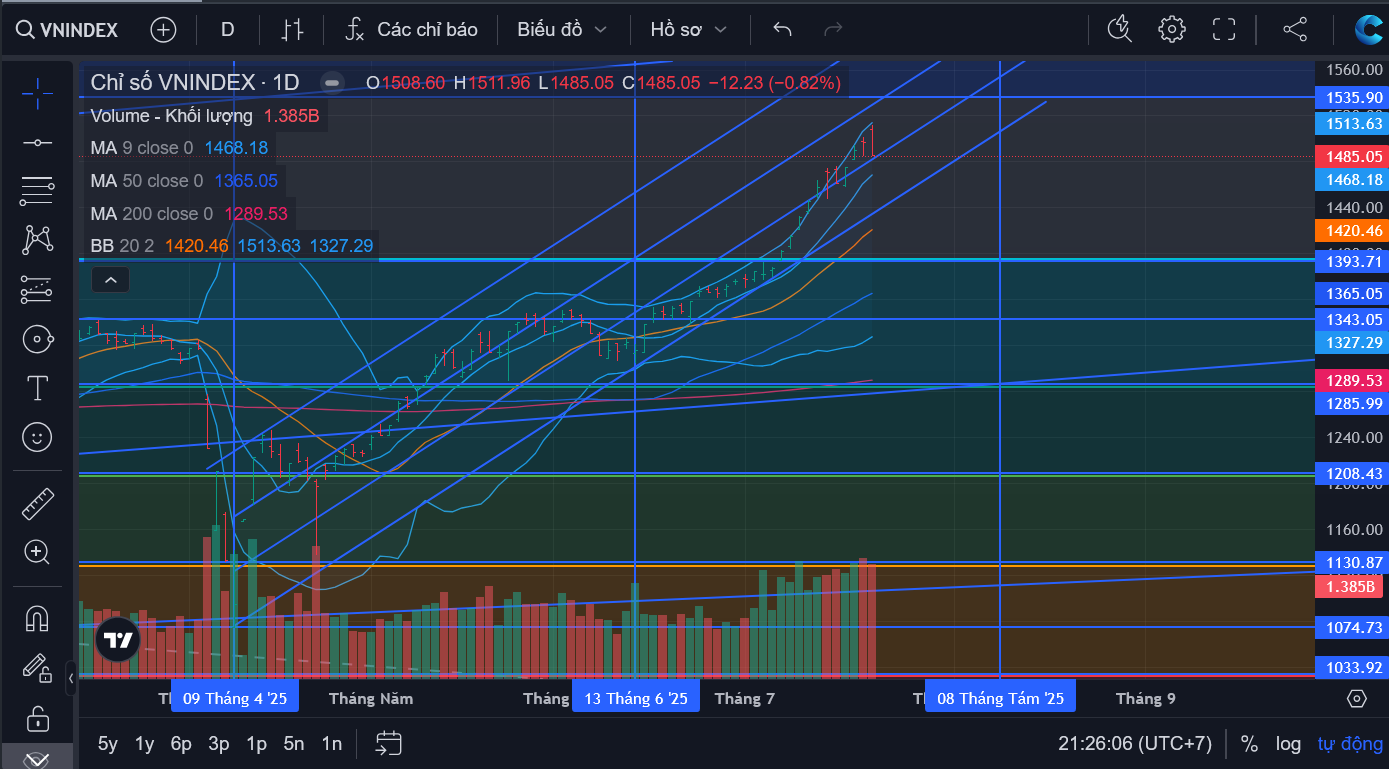Image resolution: width=1389 pixels, height=769 pixels.
Task: Select the MA 9 close 0 legend
Action: pyautogui.click(x=142, y=148)
